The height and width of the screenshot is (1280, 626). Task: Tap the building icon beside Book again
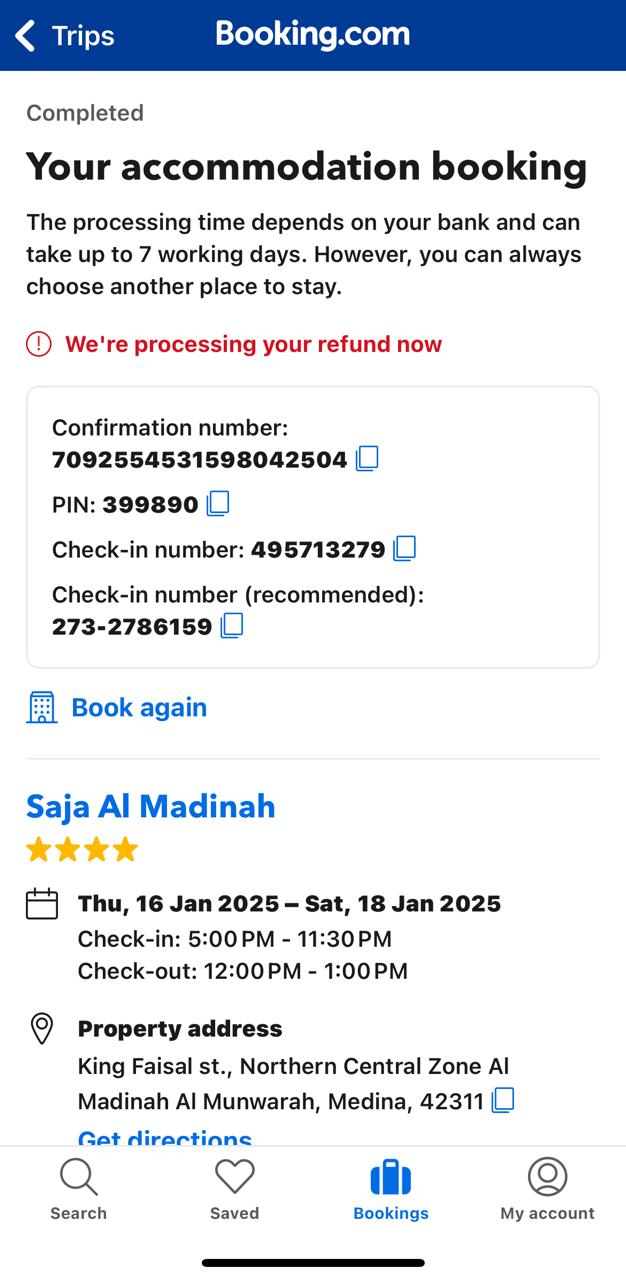(41, 707)
